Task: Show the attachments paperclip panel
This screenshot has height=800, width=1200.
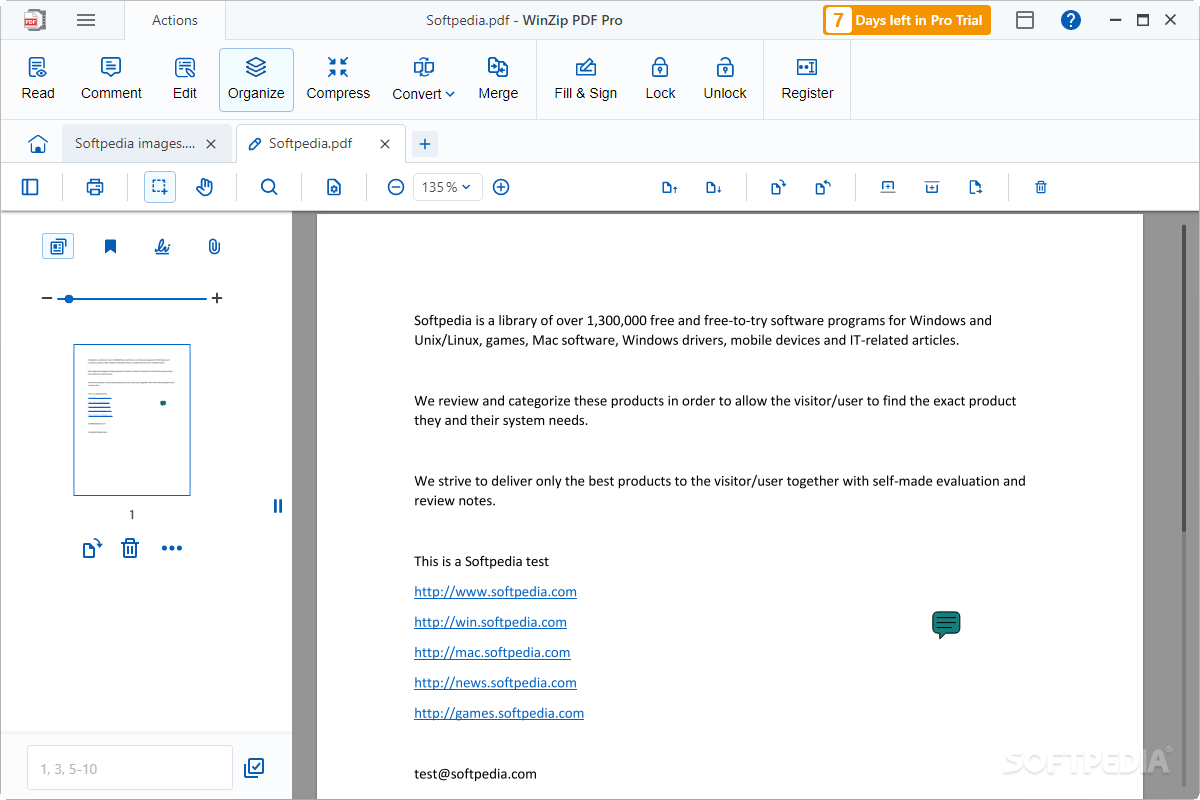Action: [214, 246]
